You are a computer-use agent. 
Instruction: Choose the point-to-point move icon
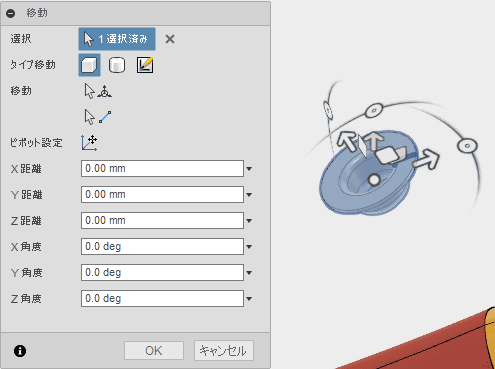(x=97, y=117)
